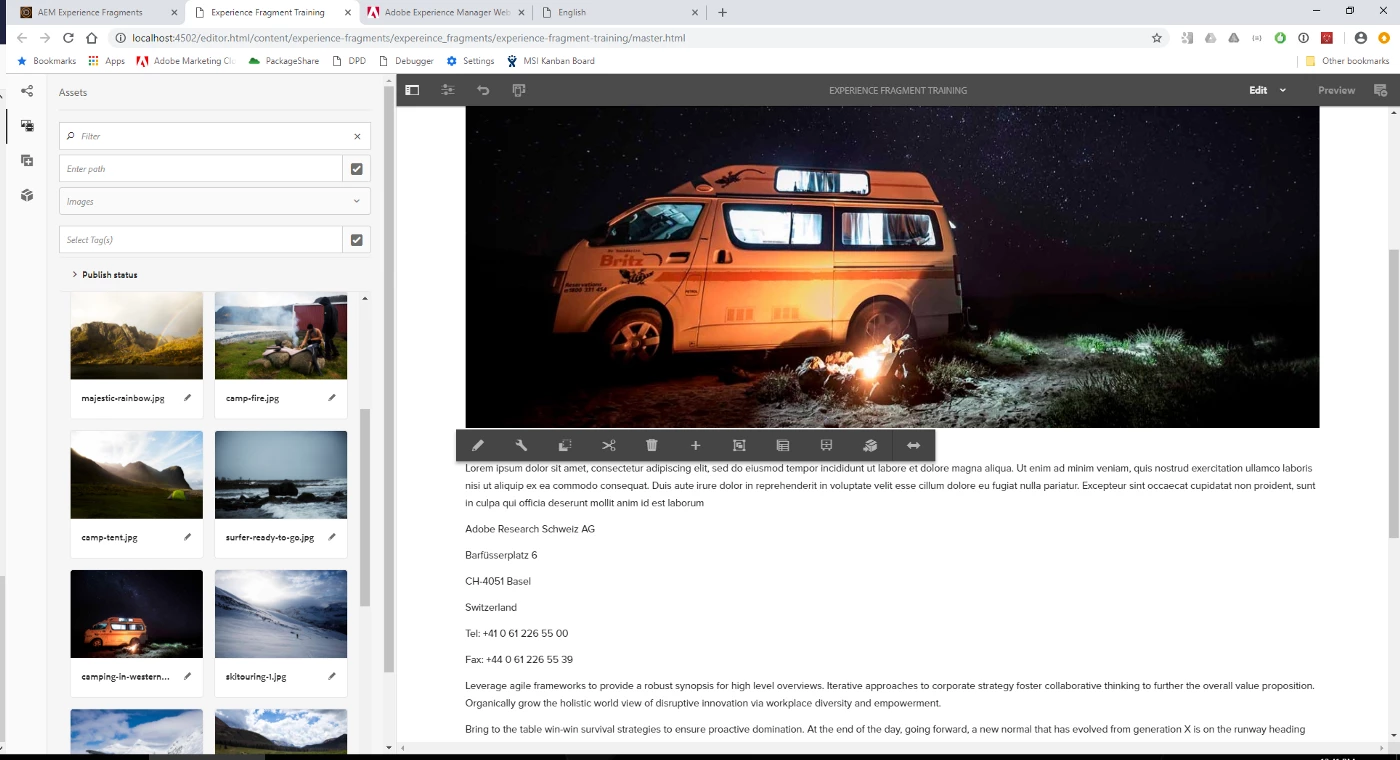Click the camper van image in the page
This screenshot has width=1400, height=760.
pyautogui.click(x=892, y=267)
